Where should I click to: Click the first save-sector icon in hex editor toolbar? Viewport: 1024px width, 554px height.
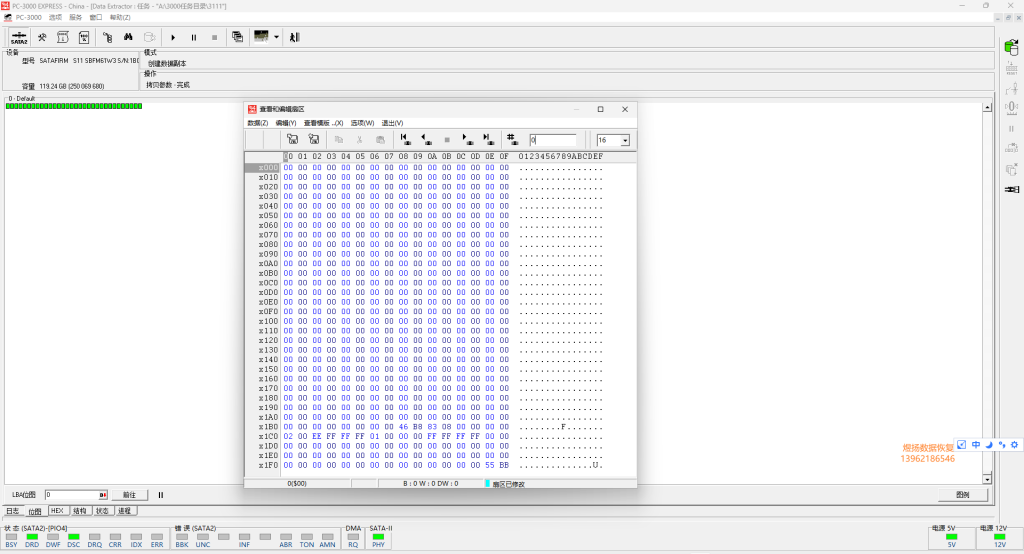pos(293,140)
